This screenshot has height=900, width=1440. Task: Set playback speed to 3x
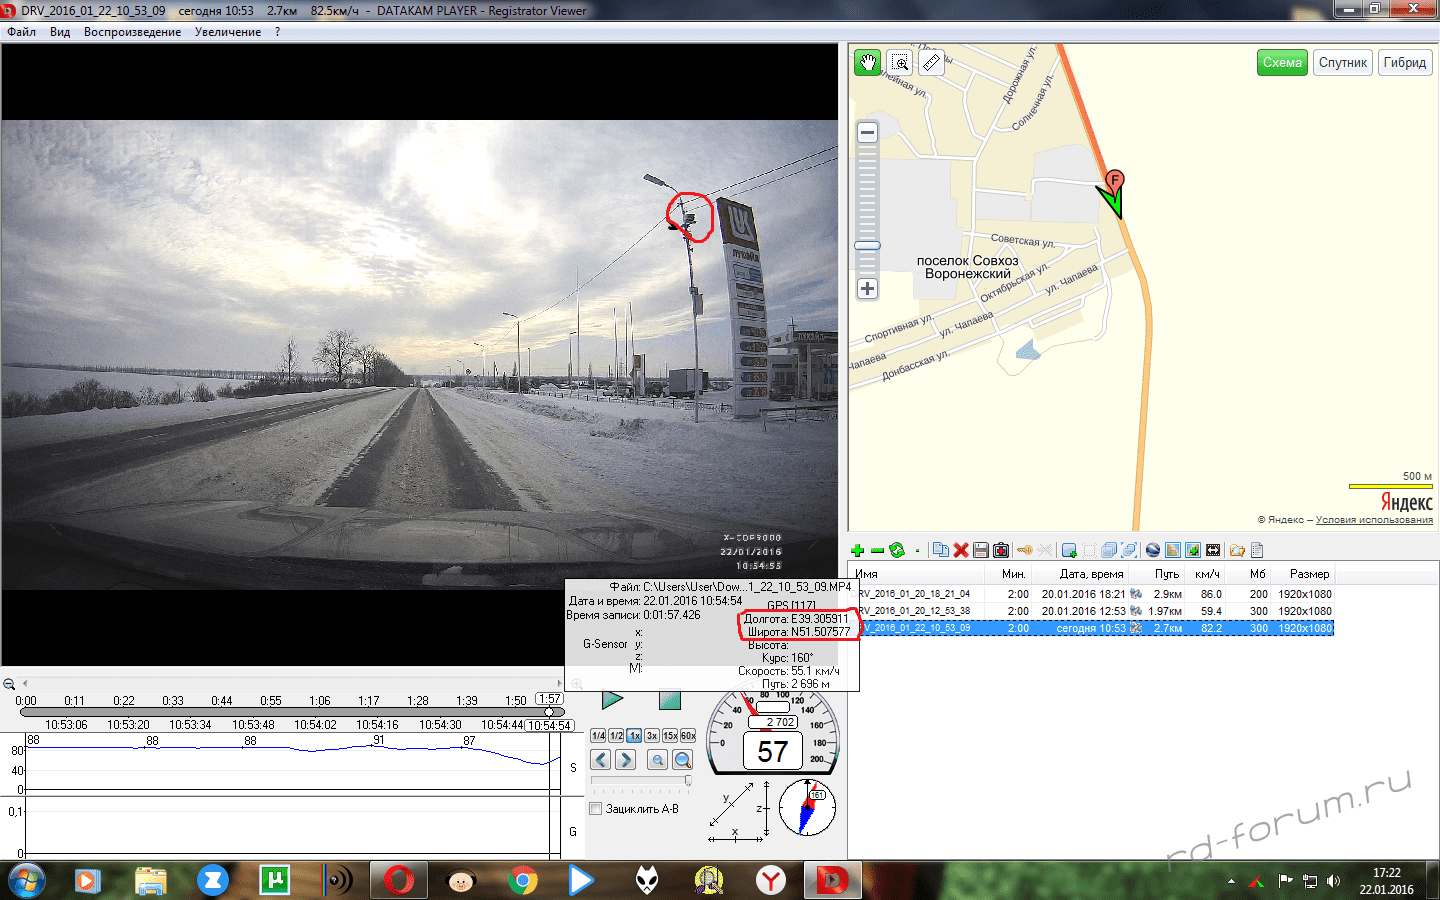tap(652, 736)
